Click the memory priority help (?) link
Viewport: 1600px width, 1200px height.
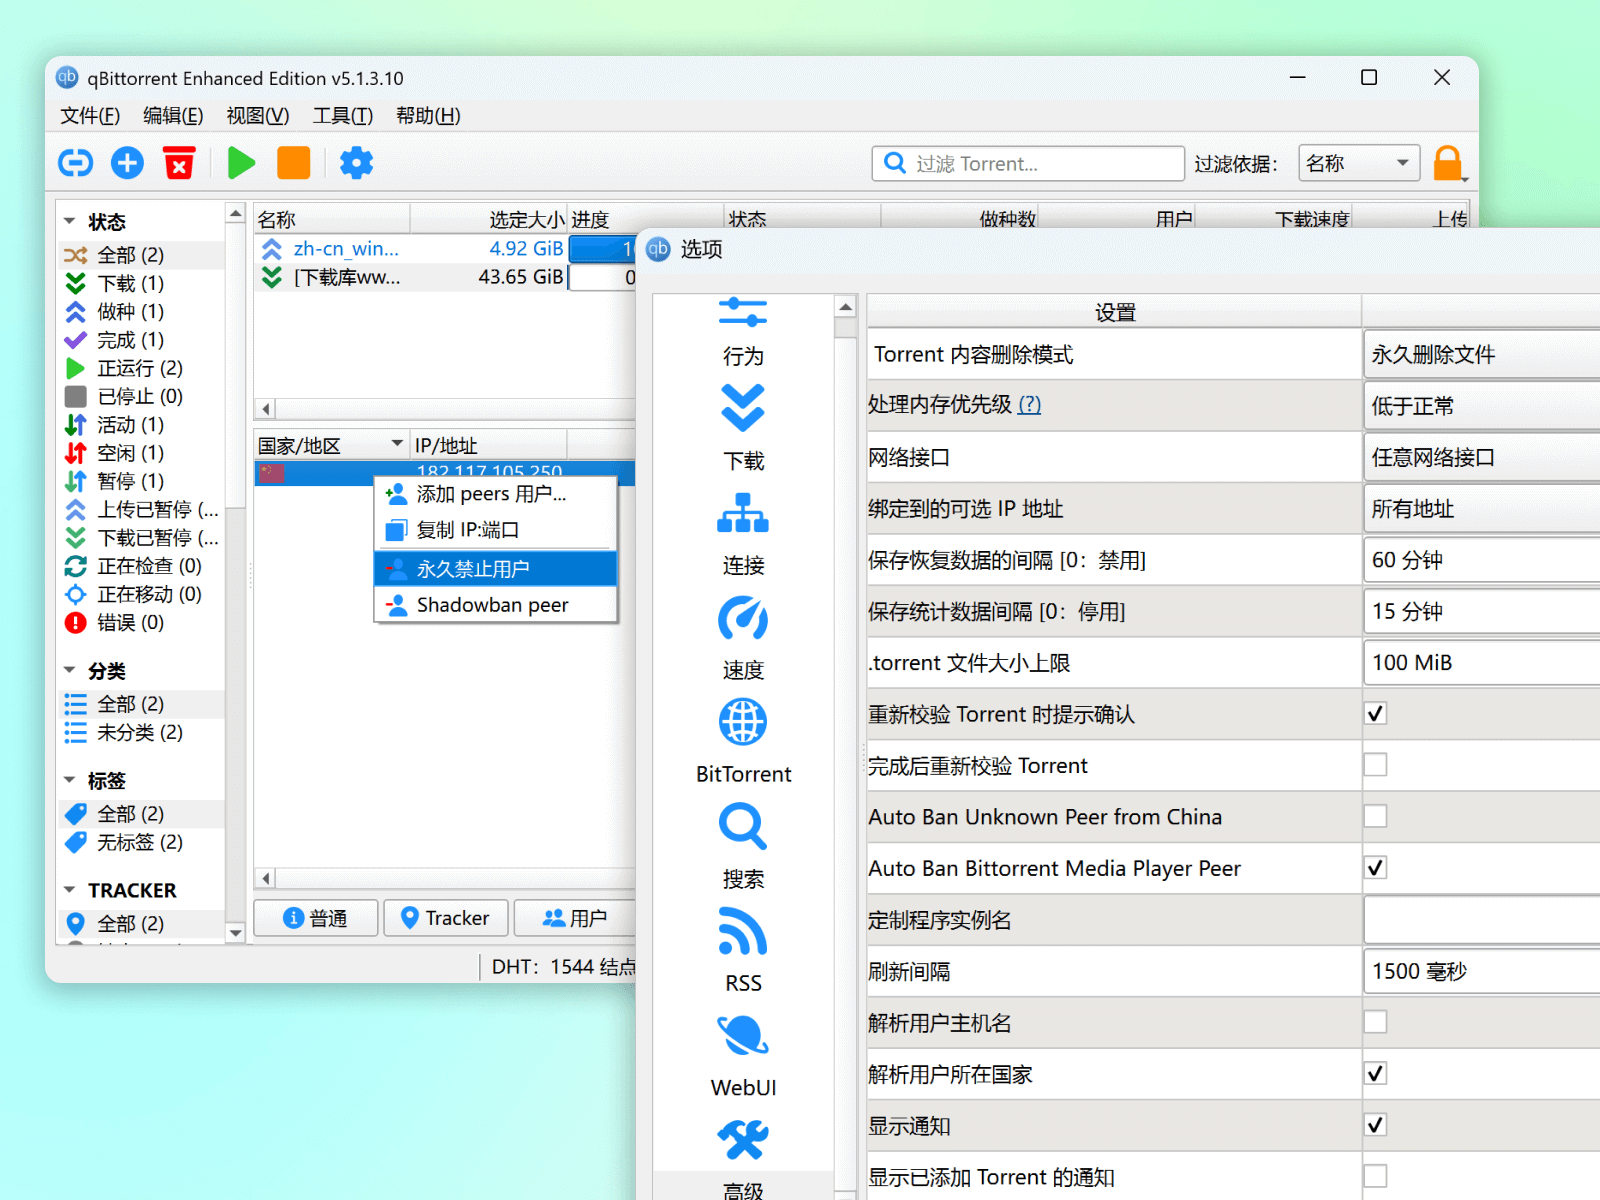pyautogui.click(x=1029, y=405)
